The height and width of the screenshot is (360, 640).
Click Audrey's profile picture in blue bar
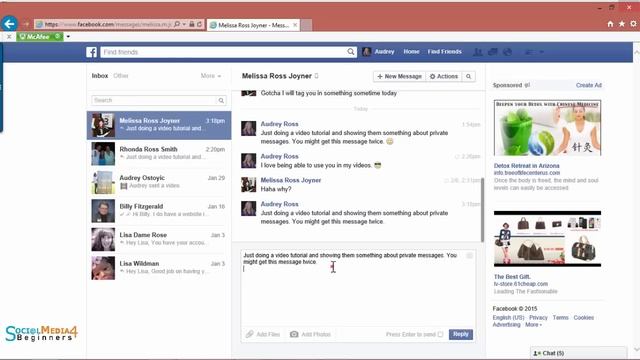point(367,52)
